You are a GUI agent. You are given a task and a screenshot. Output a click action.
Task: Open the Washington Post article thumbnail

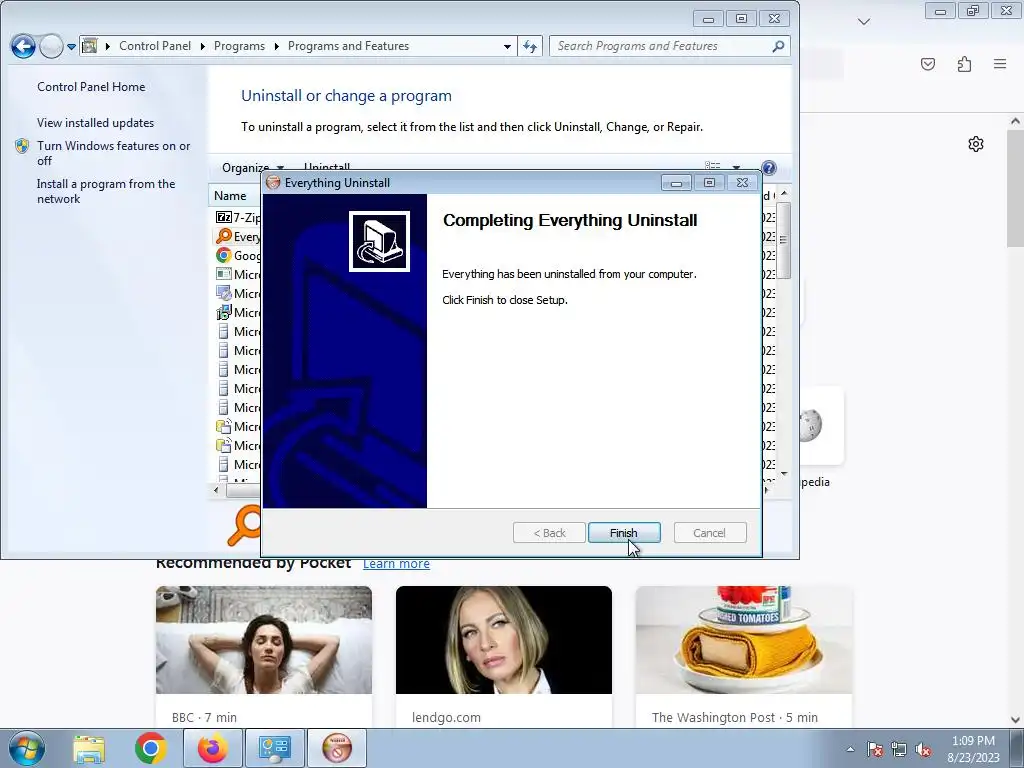[744, 640]
